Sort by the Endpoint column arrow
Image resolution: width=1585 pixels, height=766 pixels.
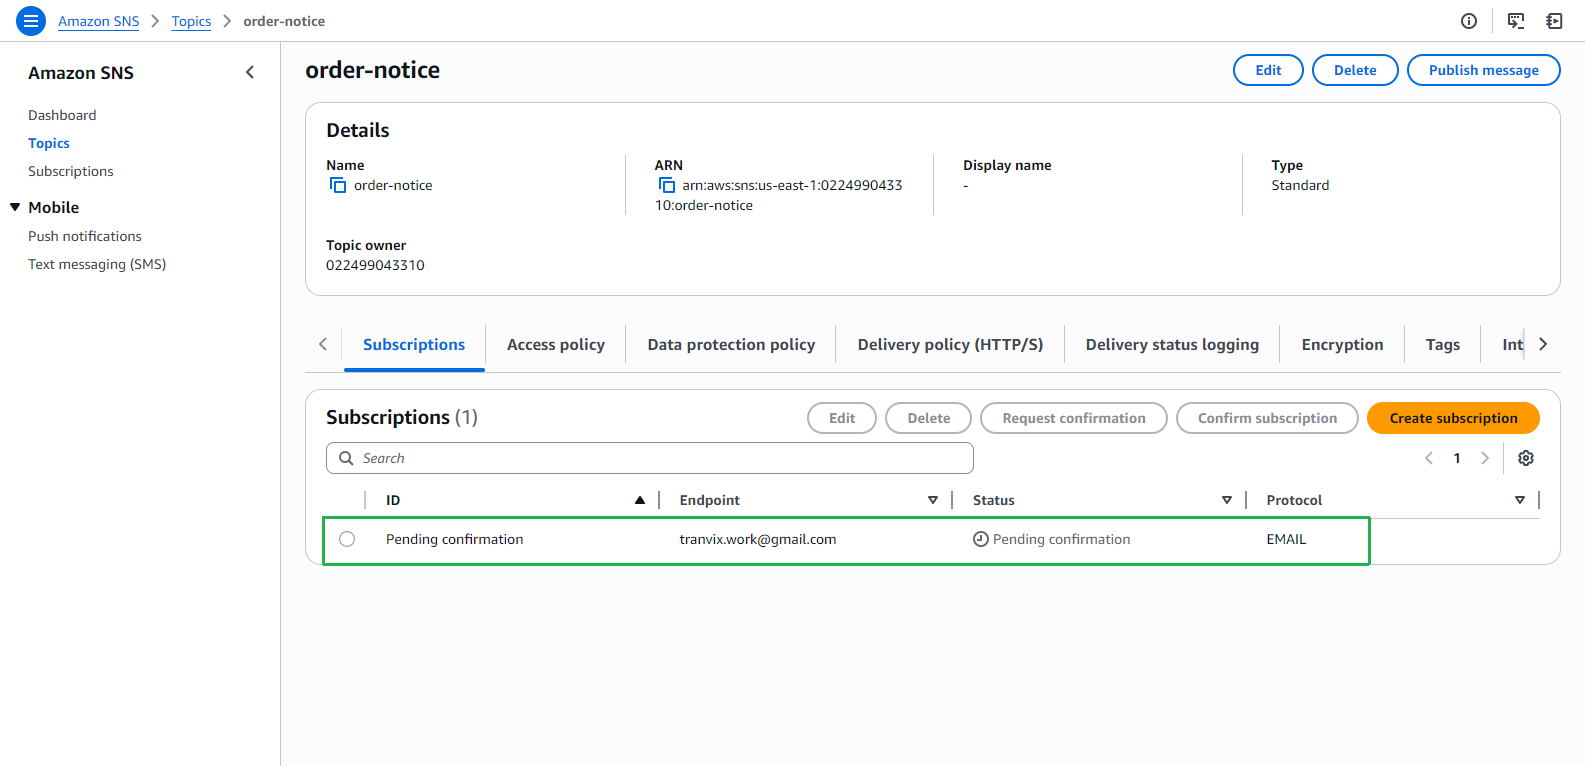tap(933, 500)
